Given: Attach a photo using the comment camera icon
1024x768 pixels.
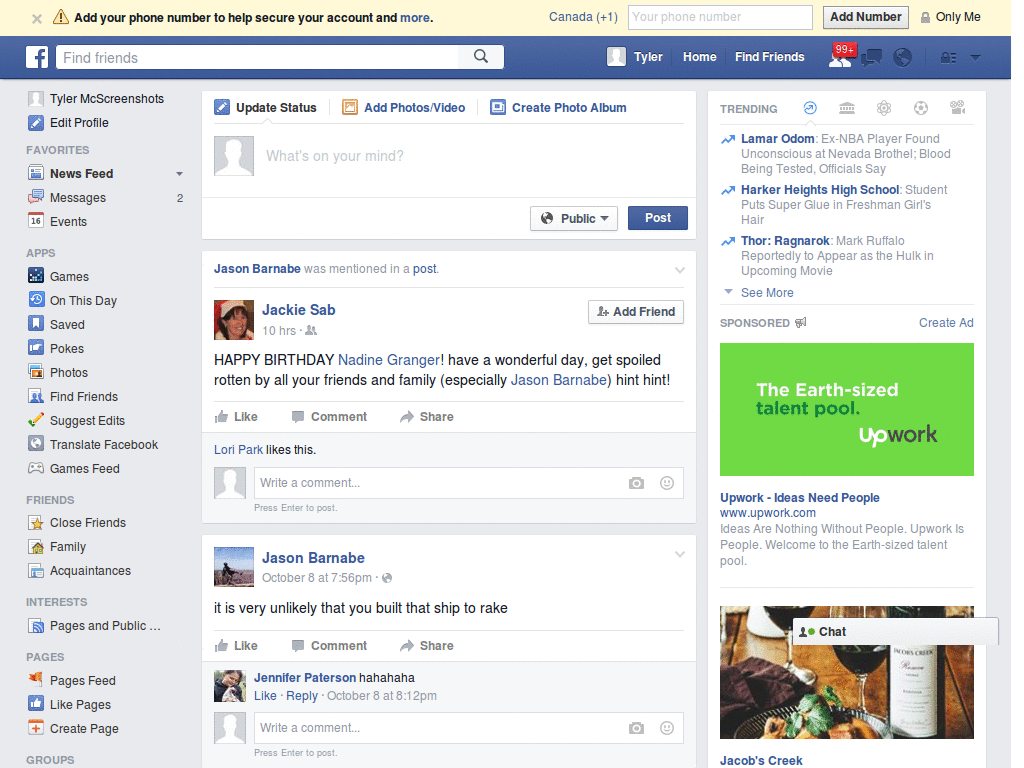Looking at the screenshot, I should tap(636, 483).
